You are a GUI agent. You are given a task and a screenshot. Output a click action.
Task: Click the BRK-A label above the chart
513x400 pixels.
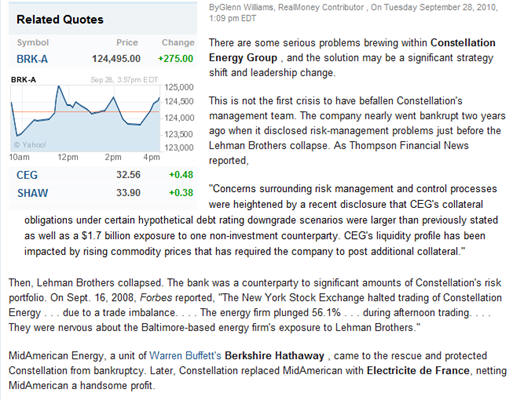[x=23, y=80]
